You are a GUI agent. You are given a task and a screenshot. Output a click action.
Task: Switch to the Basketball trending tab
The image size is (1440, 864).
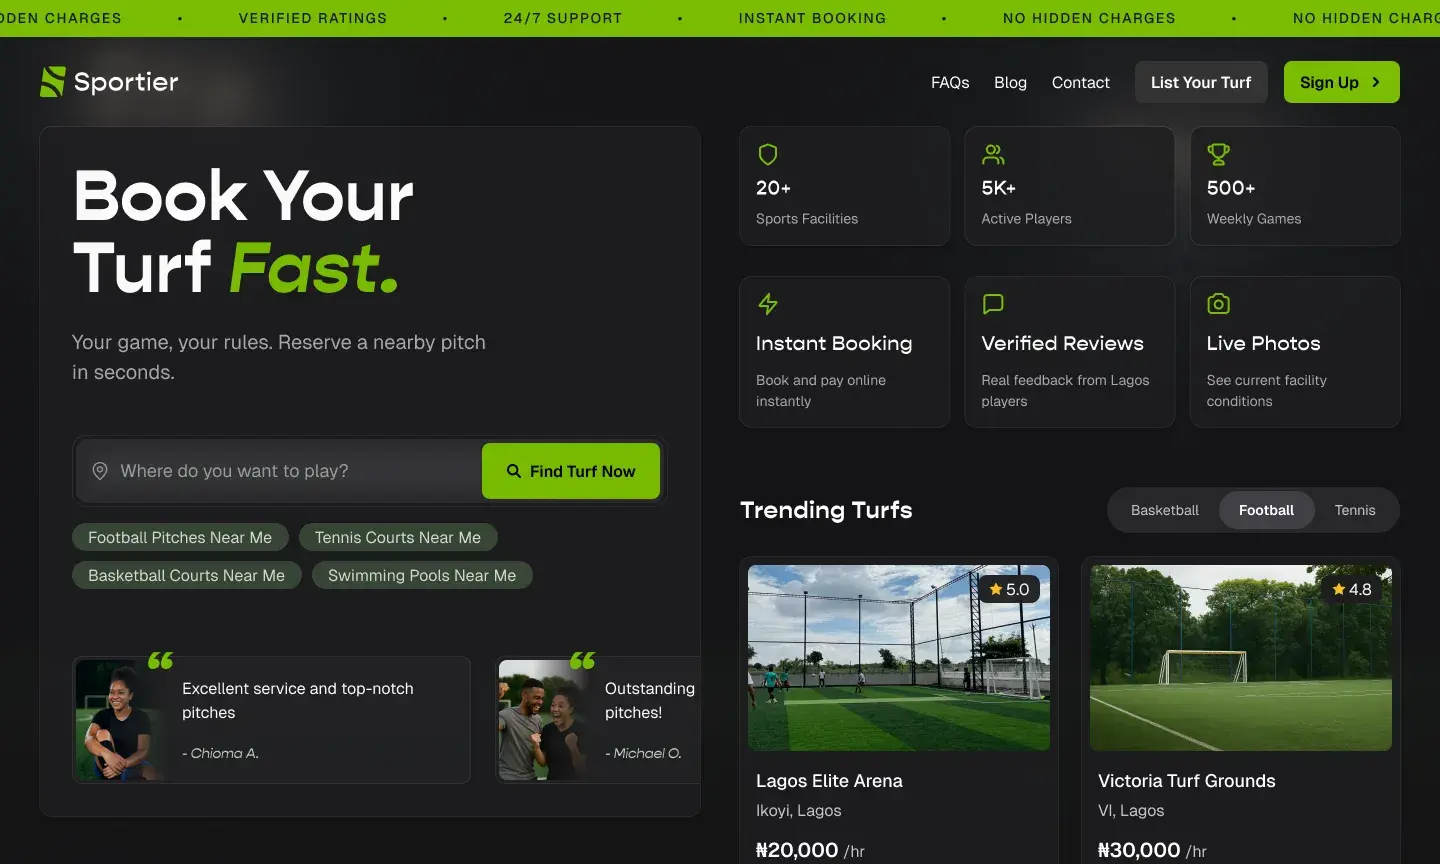(1164, 510)
